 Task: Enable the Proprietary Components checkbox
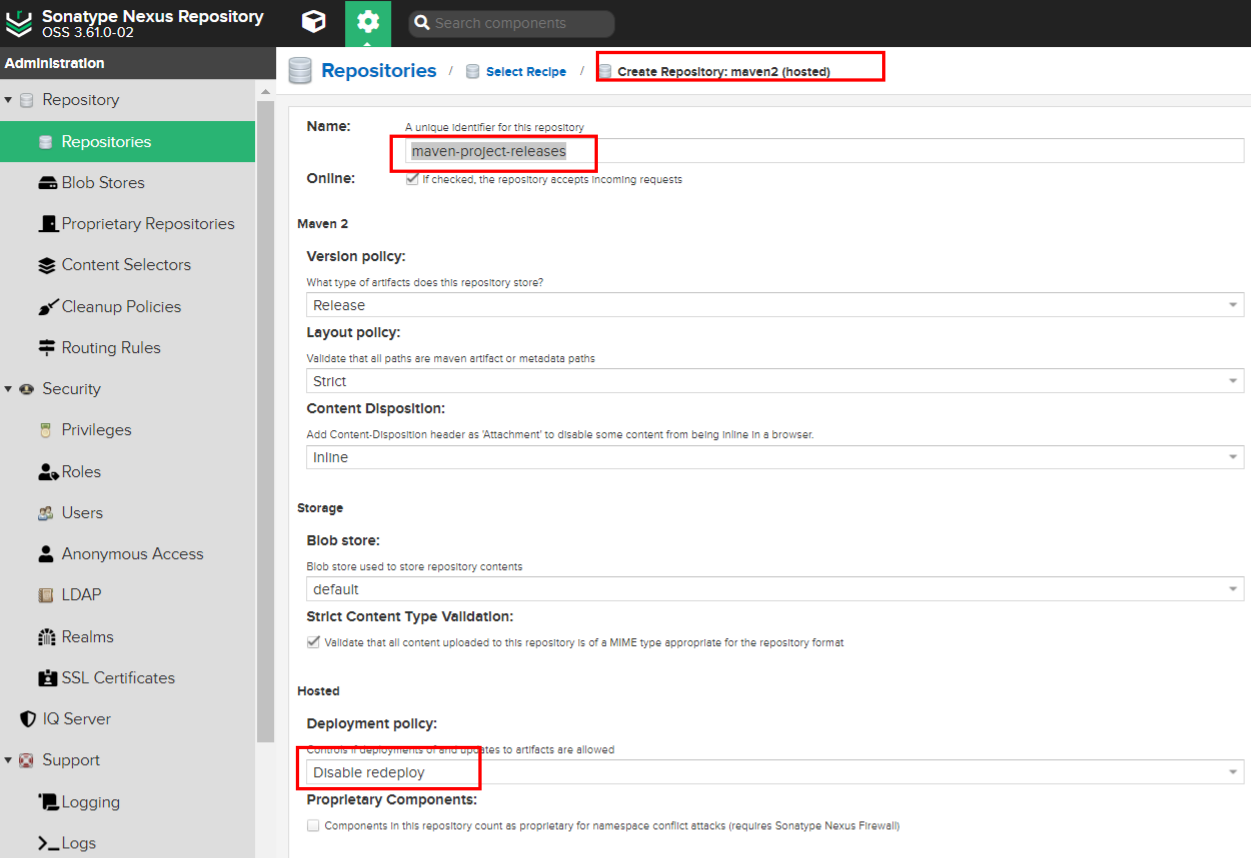[x=314, y=826]
